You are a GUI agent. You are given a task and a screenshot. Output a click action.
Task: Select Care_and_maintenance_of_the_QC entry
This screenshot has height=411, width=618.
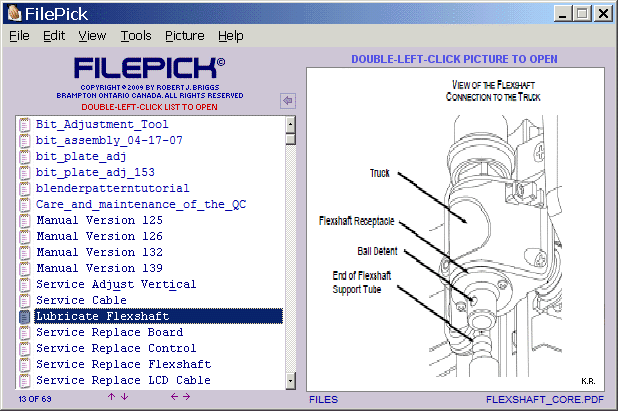coord(141,205)
